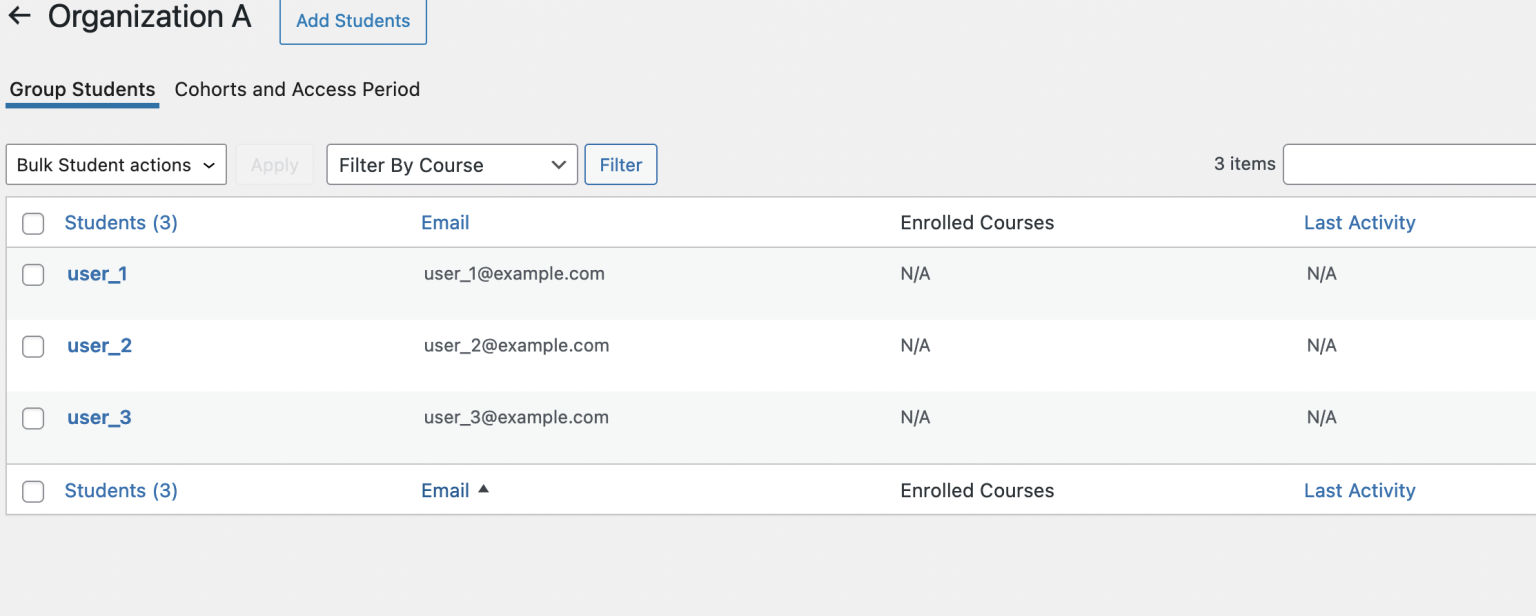Check the select-all checkbox in the footer row
This screenshot has height=616, width=1536.
coord(33,490)
